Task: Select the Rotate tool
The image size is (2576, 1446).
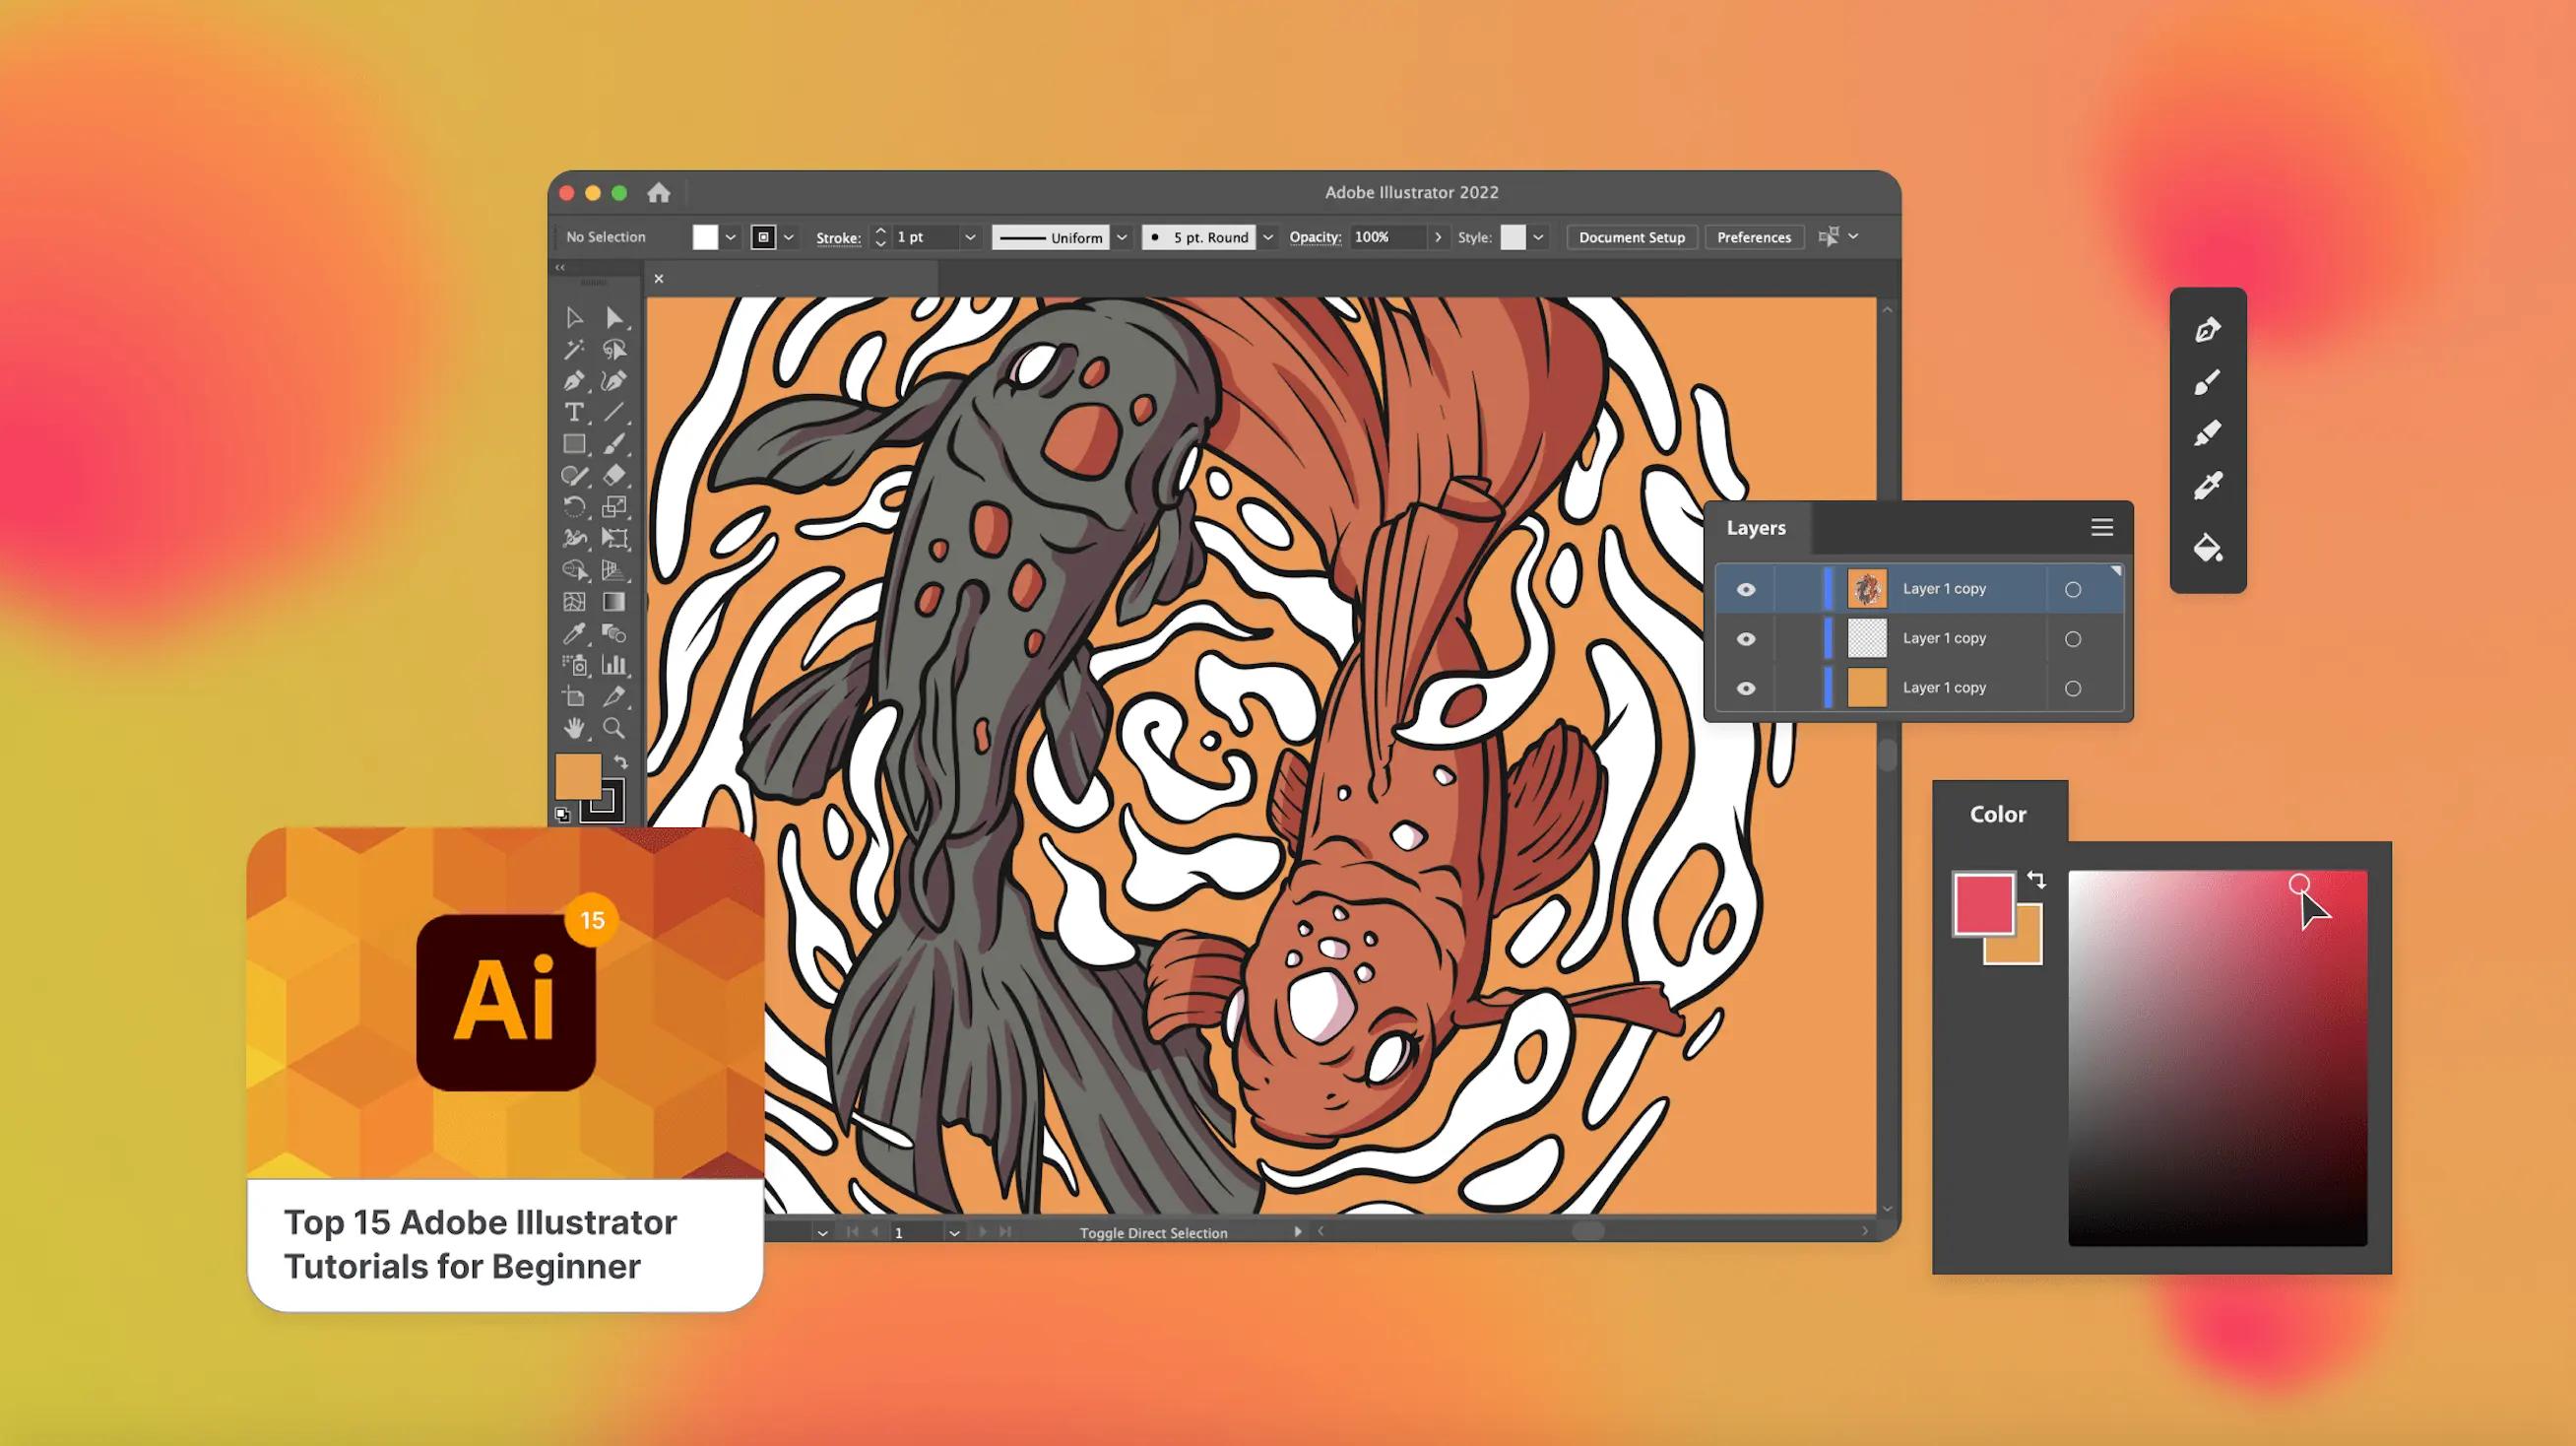Action: [x=573, y=507]
